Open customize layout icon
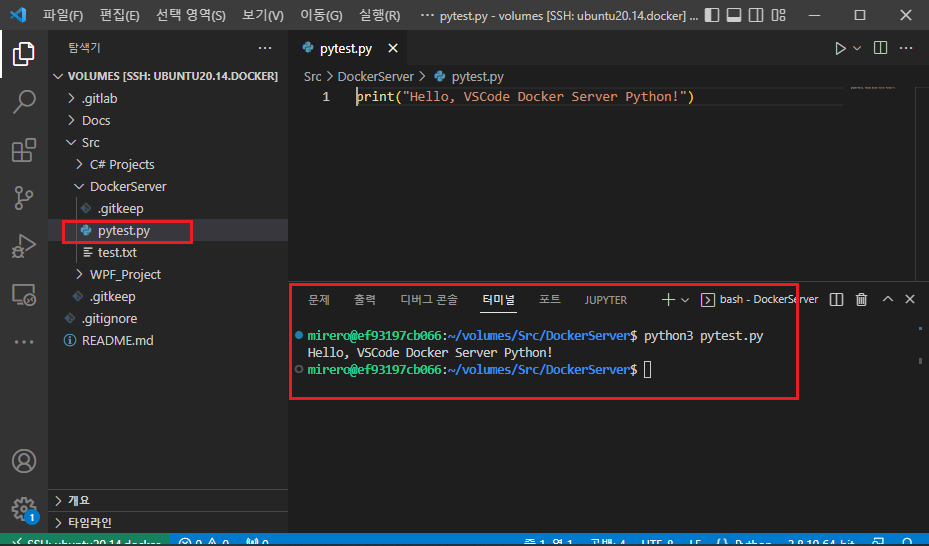The height and width of the screenshot is (546, 929). pyautogui.click(x=779, y=15)
